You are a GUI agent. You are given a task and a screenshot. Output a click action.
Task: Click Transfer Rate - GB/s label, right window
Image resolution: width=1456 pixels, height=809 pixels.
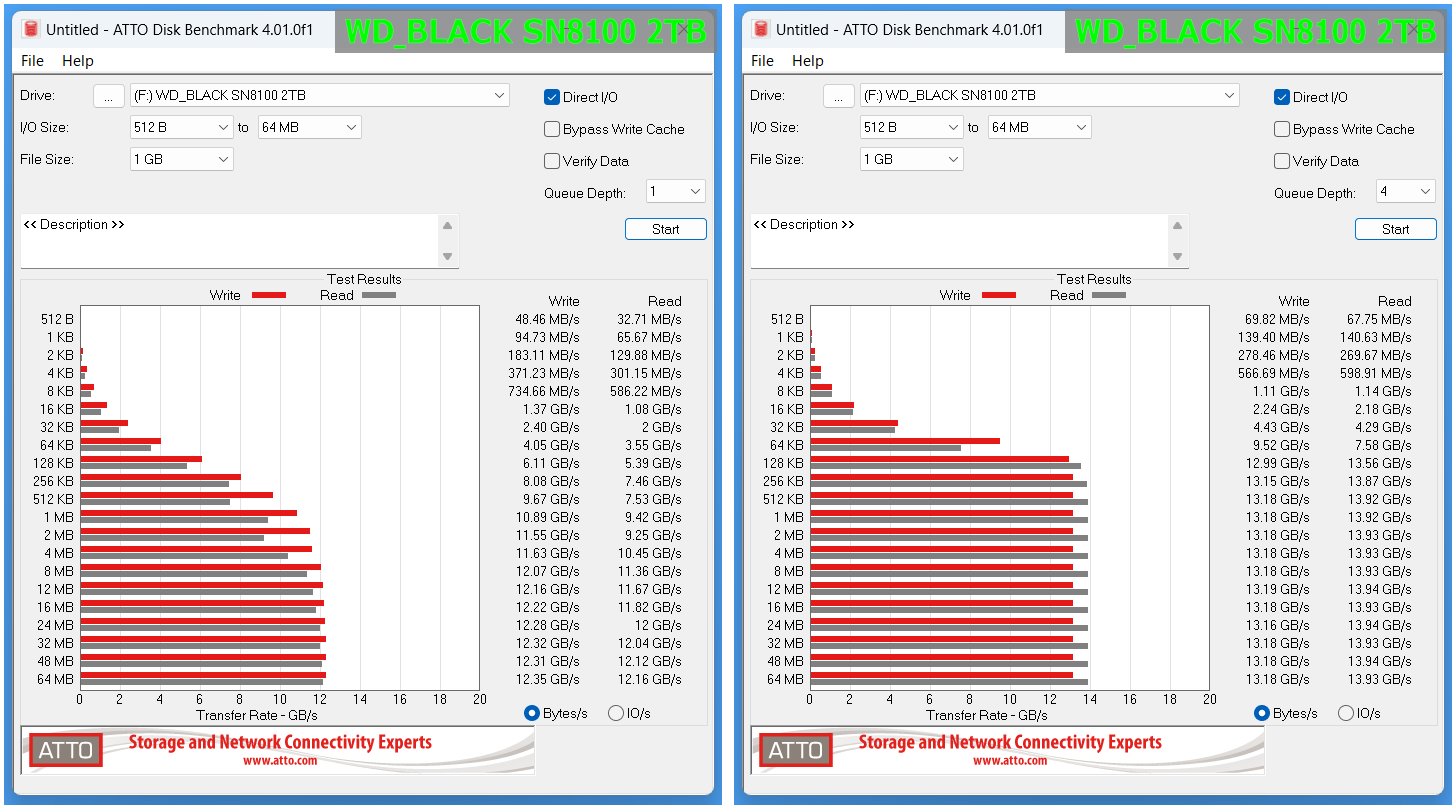click(986, 715)
